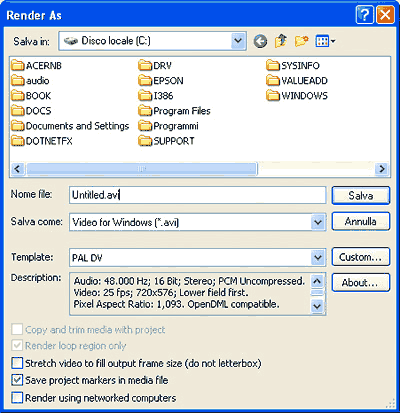Screen dimensions: 400x413
Task: Open the Custom template settings
Action: point(361,257)
